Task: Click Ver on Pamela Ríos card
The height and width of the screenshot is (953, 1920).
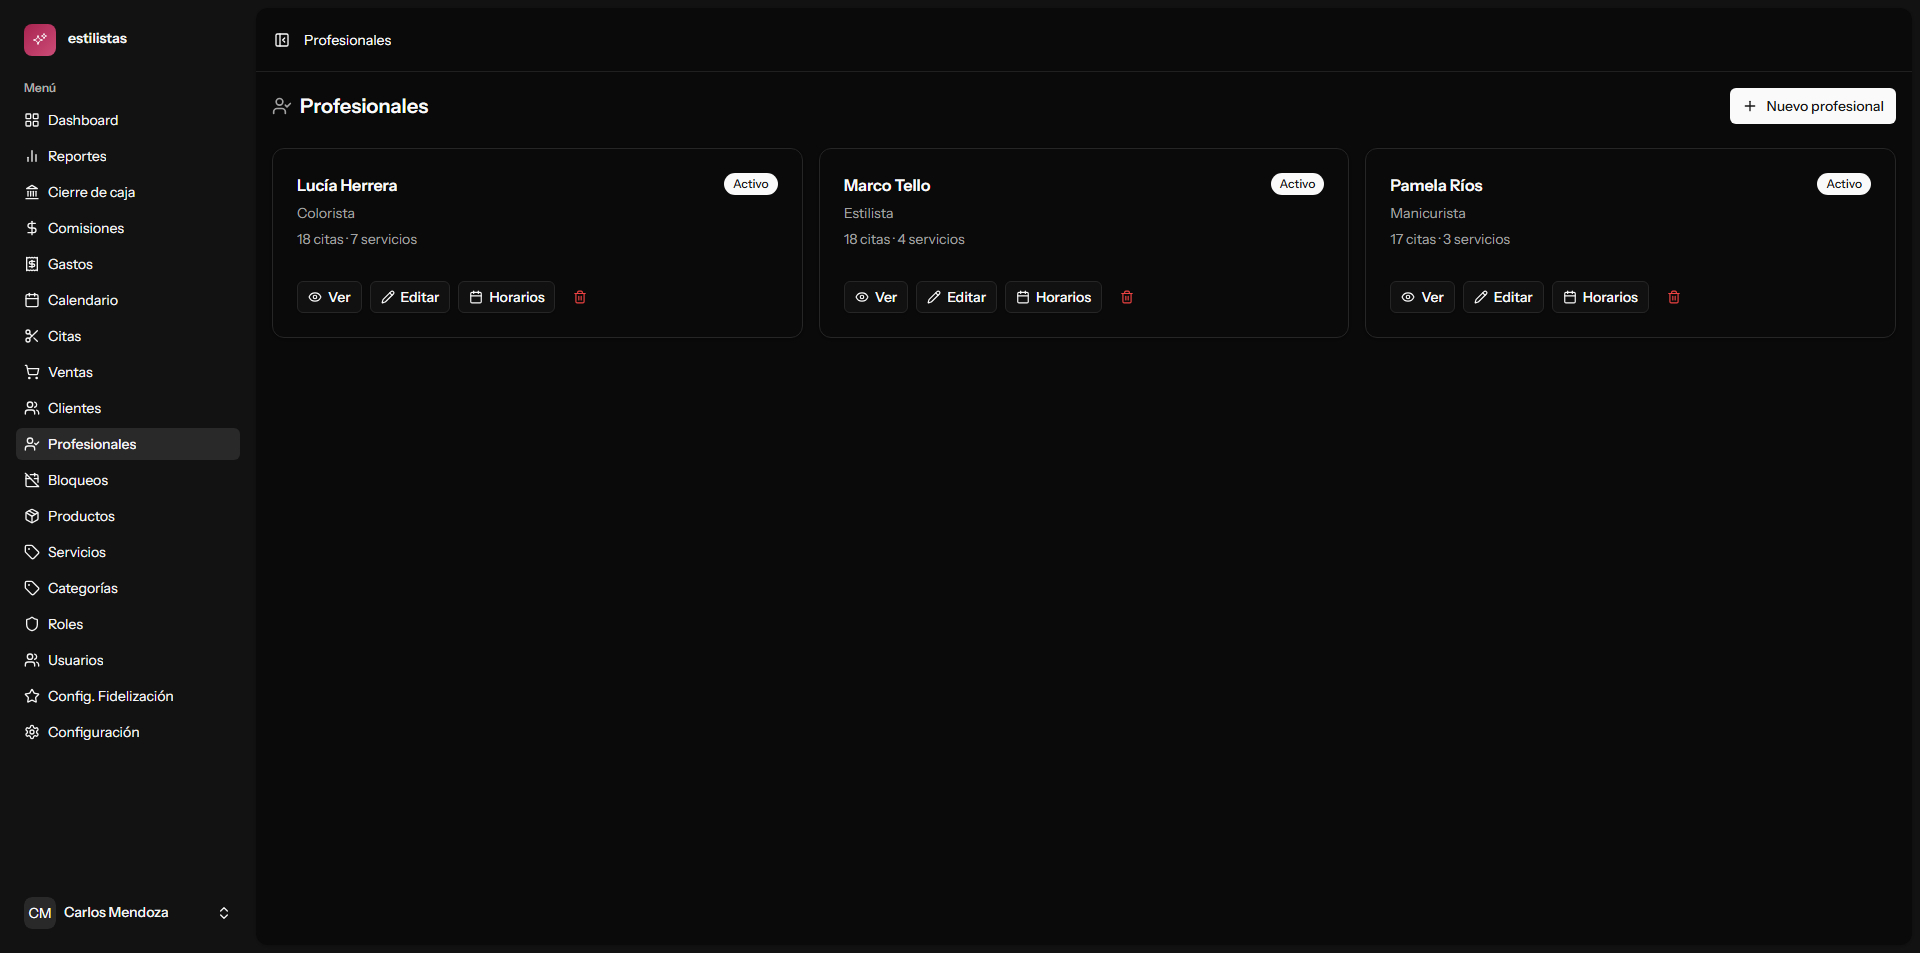Action: coord(1421,297)
